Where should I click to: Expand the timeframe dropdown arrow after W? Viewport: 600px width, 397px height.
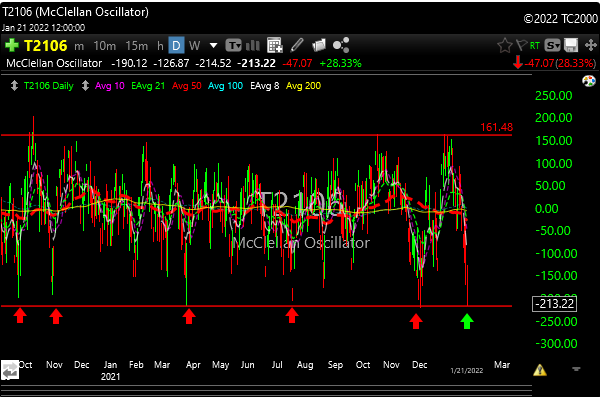point(214,46)
